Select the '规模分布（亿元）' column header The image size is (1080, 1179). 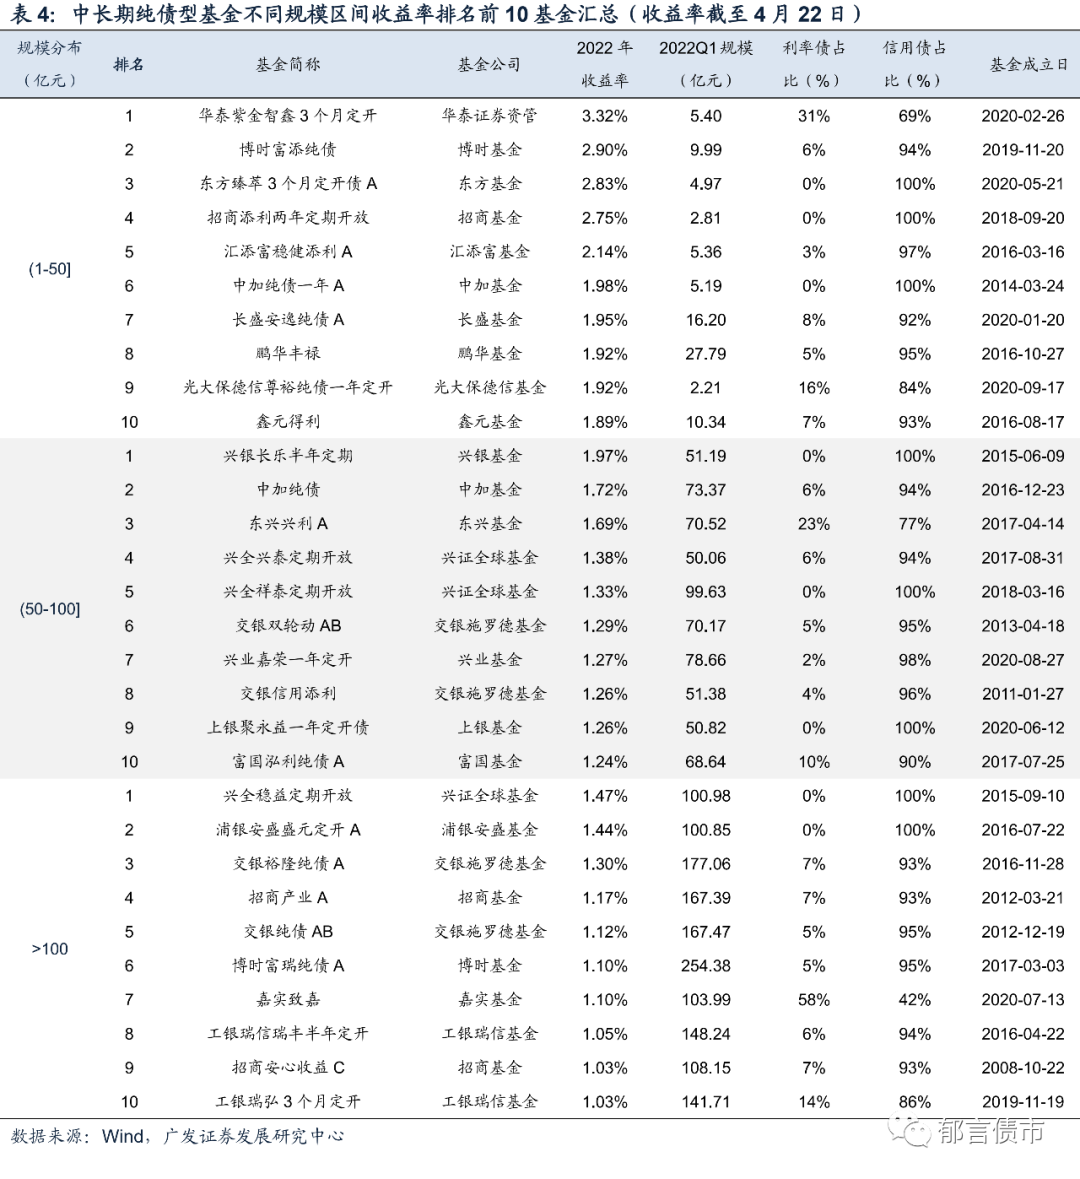coord(50,64)
